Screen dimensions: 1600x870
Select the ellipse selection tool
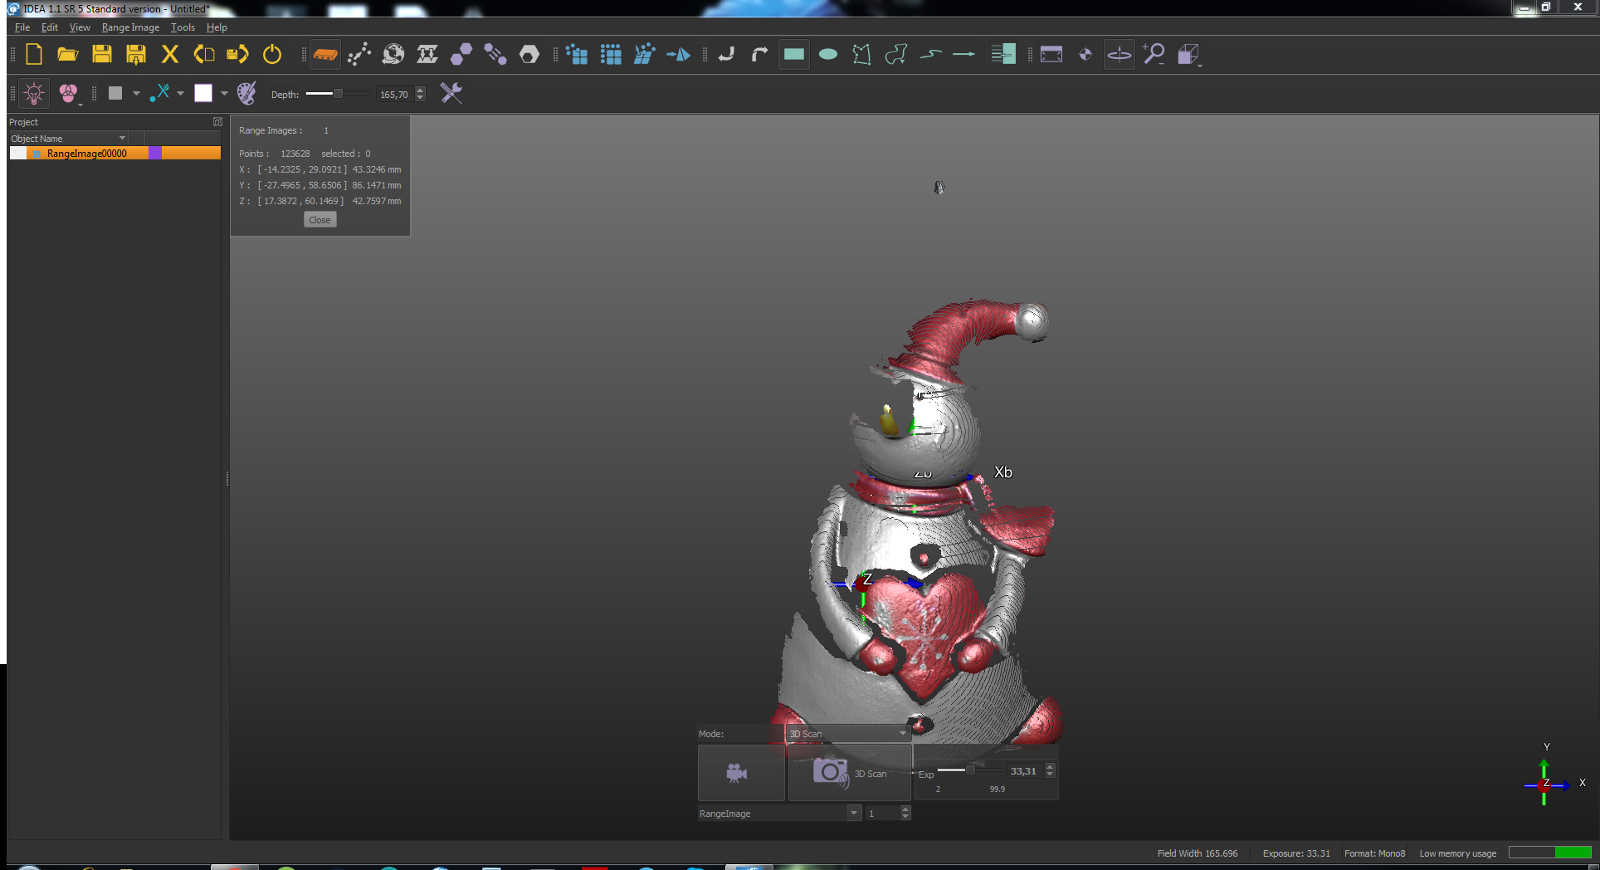coord(828,54)
